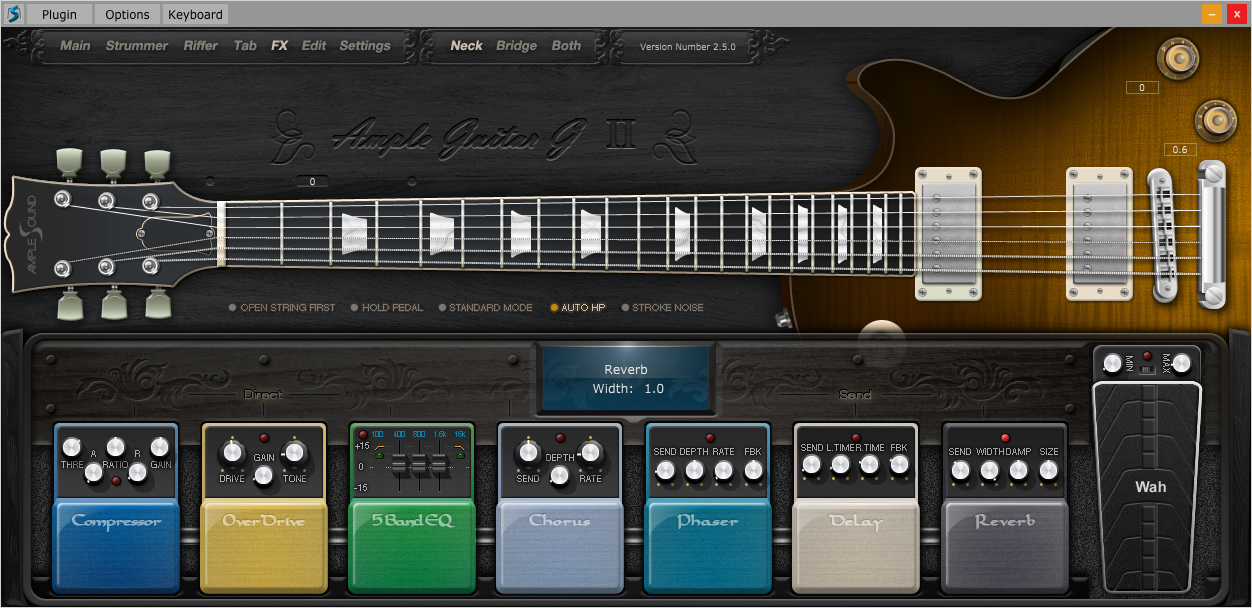Click the Delay FBK knob
This screenshot has width=1252, height=608.
[x=899, y=465]
